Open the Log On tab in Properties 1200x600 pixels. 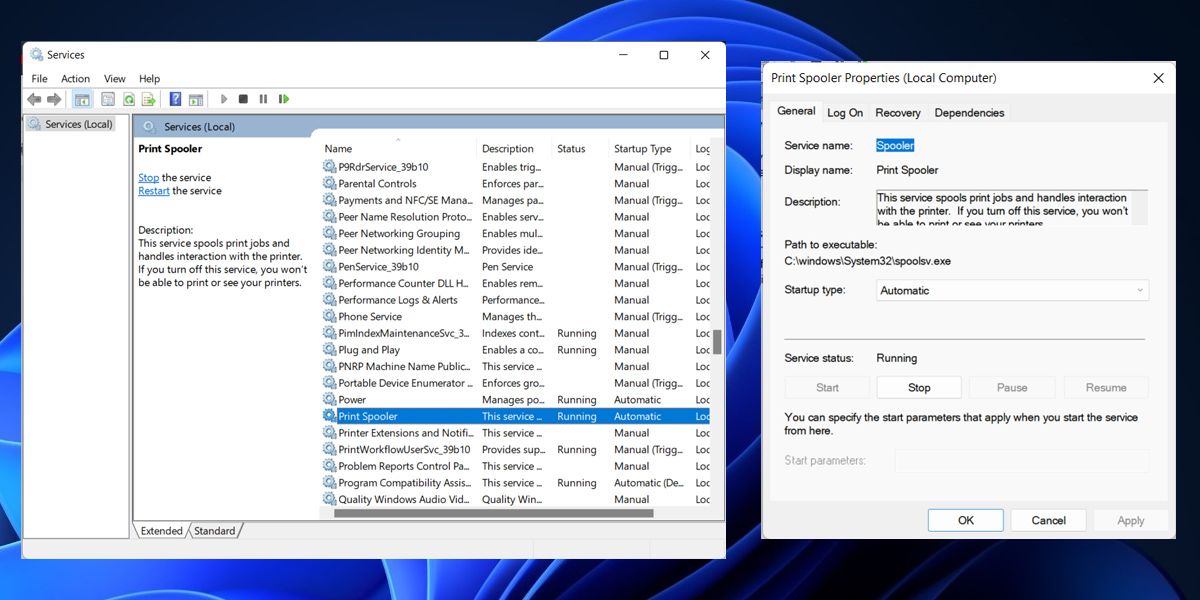[x=845, y=113]
